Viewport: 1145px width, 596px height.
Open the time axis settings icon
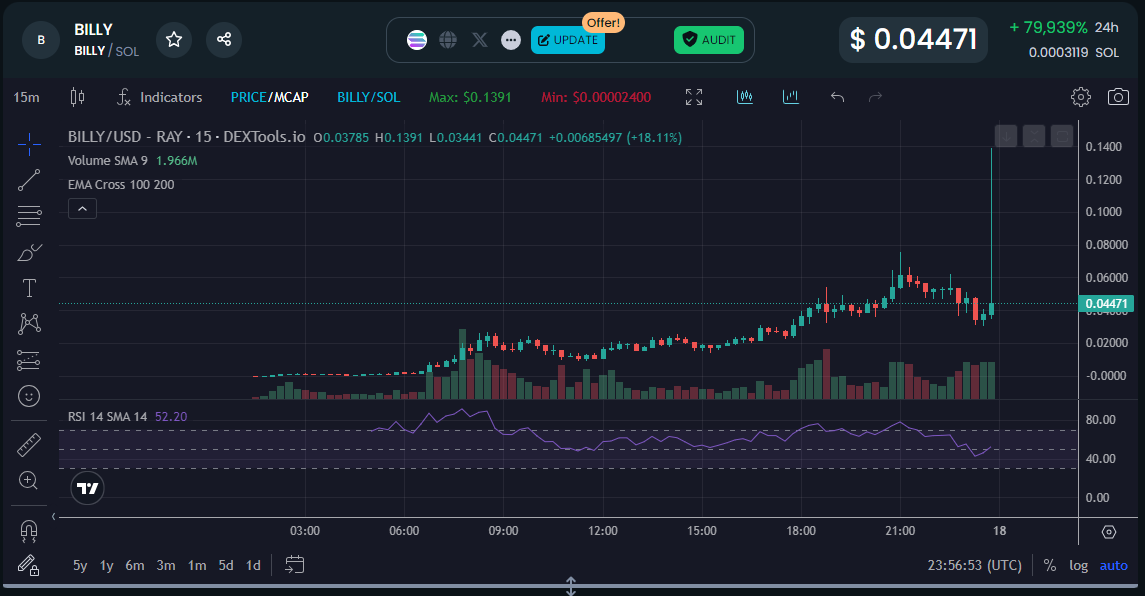pyautogui.click(x=1108, y=532)
